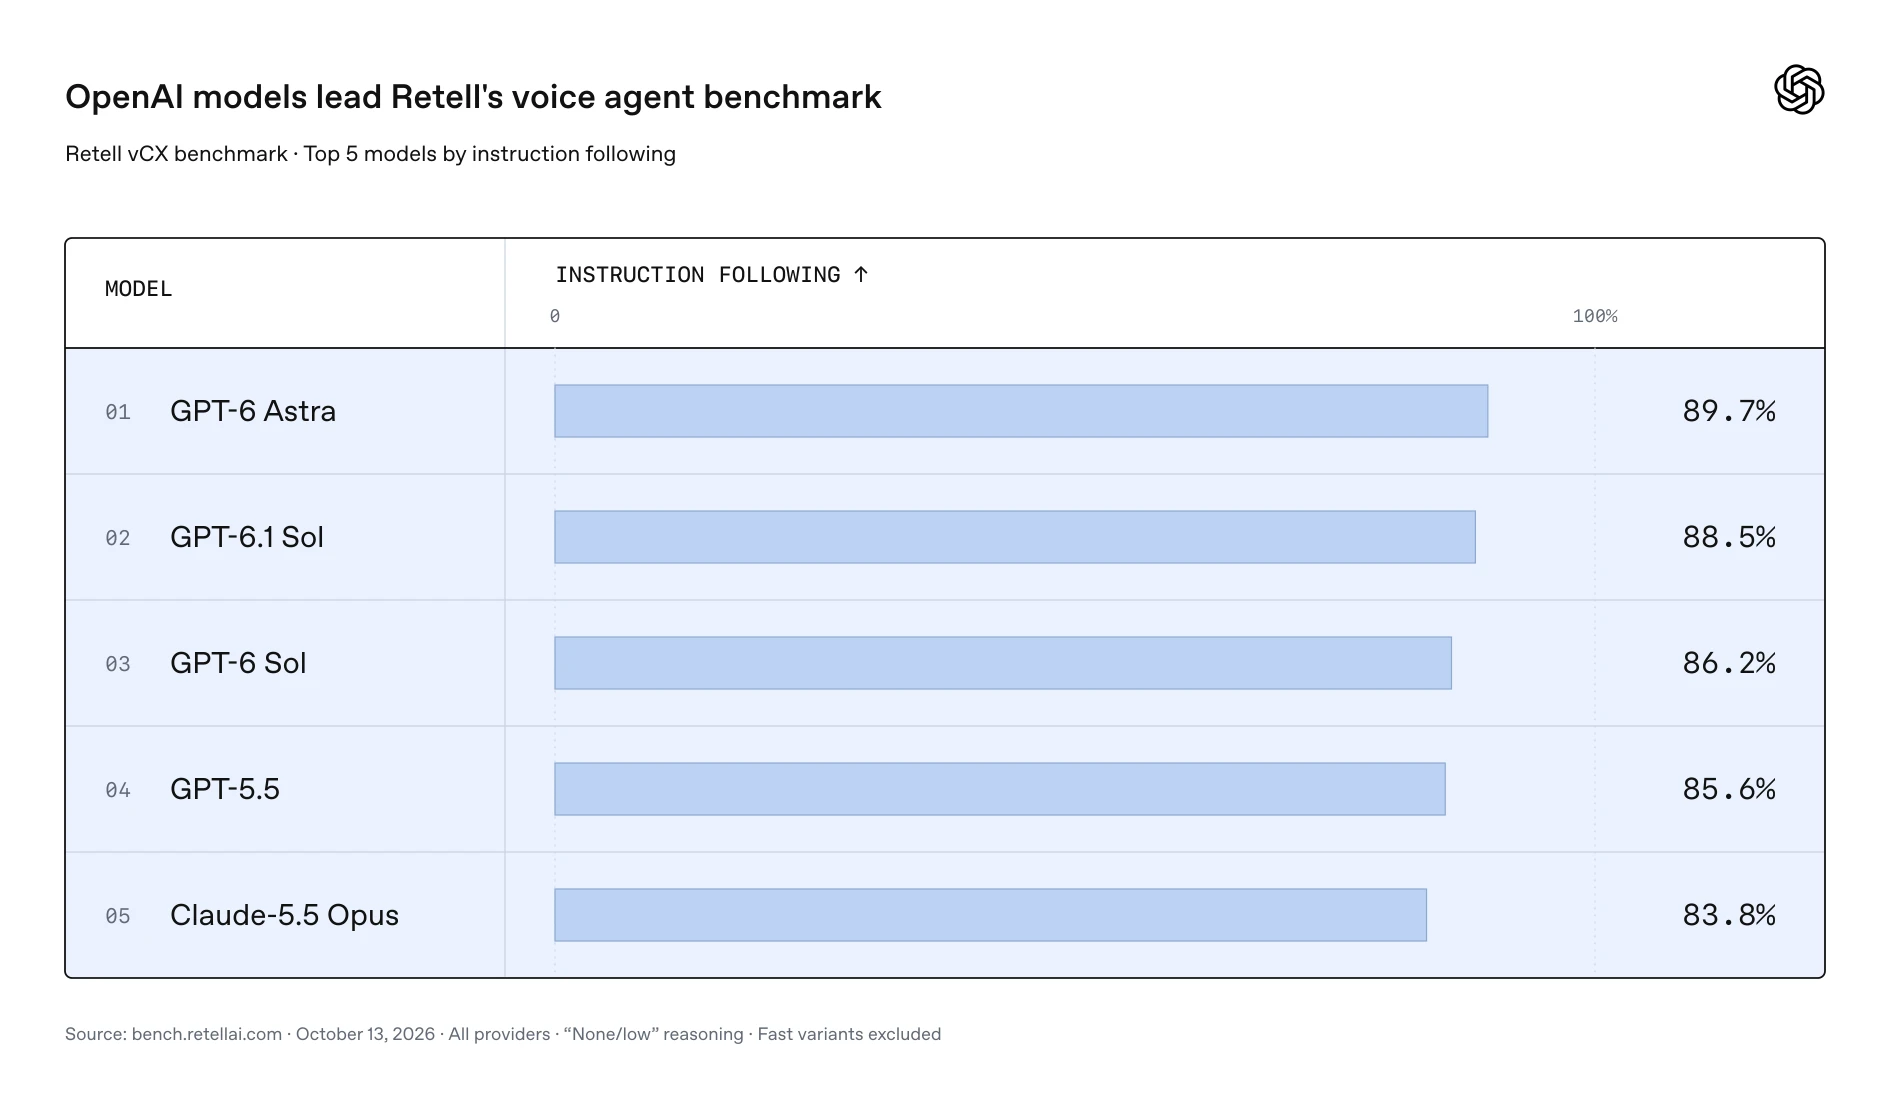The image size is (1890, 1108).
Task: Click the MODEL column header
Action: coord(139,289)
